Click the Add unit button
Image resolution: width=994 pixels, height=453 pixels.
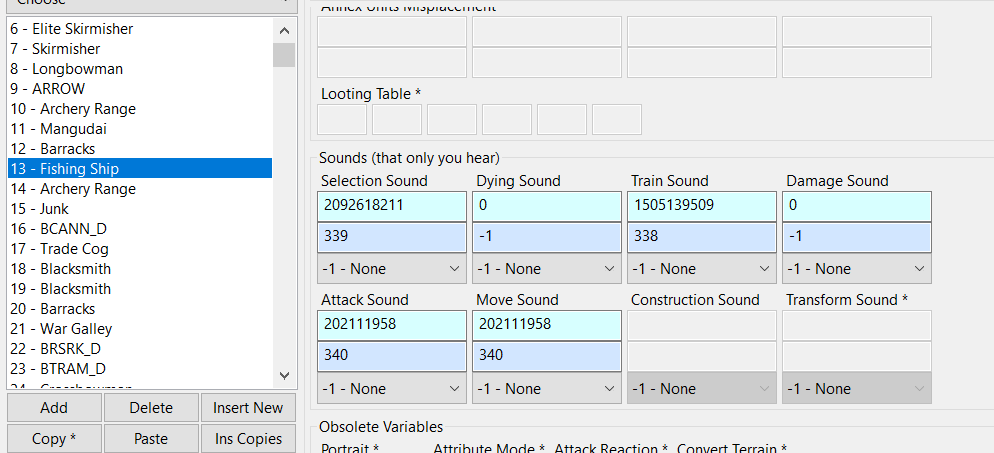point(54,408)
